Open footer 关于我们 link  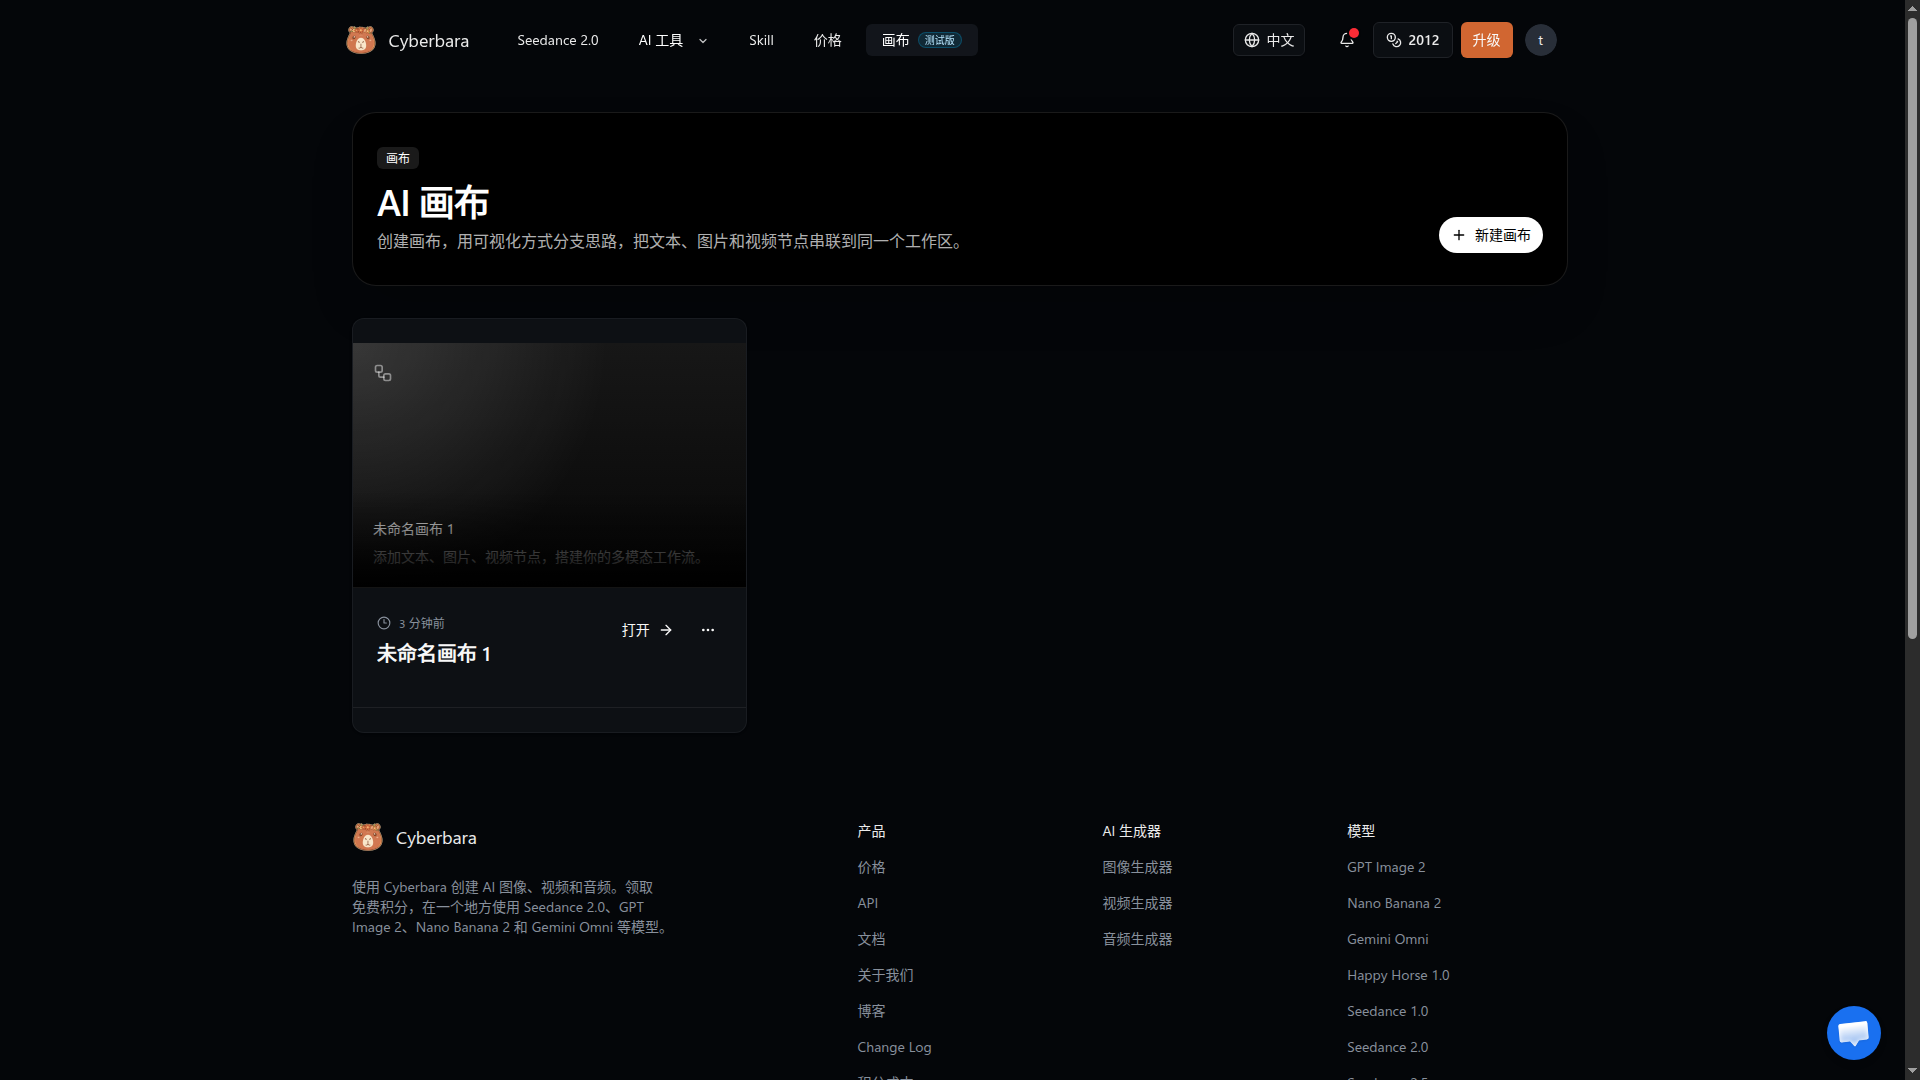(885, 975)
